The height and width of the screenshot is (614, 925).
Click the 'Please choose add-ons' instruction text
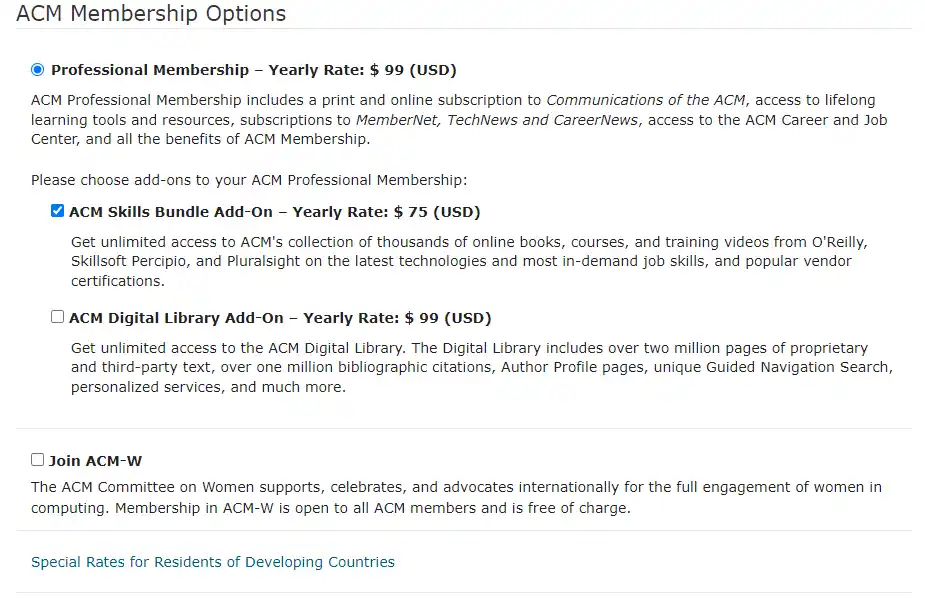(x=249, y=181)
